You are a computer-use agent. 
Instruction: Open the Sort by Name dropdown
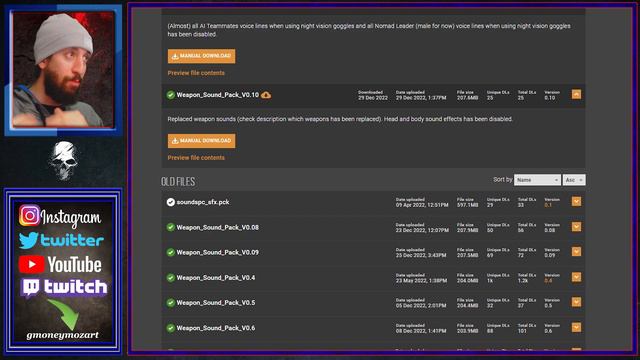click(537, 180)
